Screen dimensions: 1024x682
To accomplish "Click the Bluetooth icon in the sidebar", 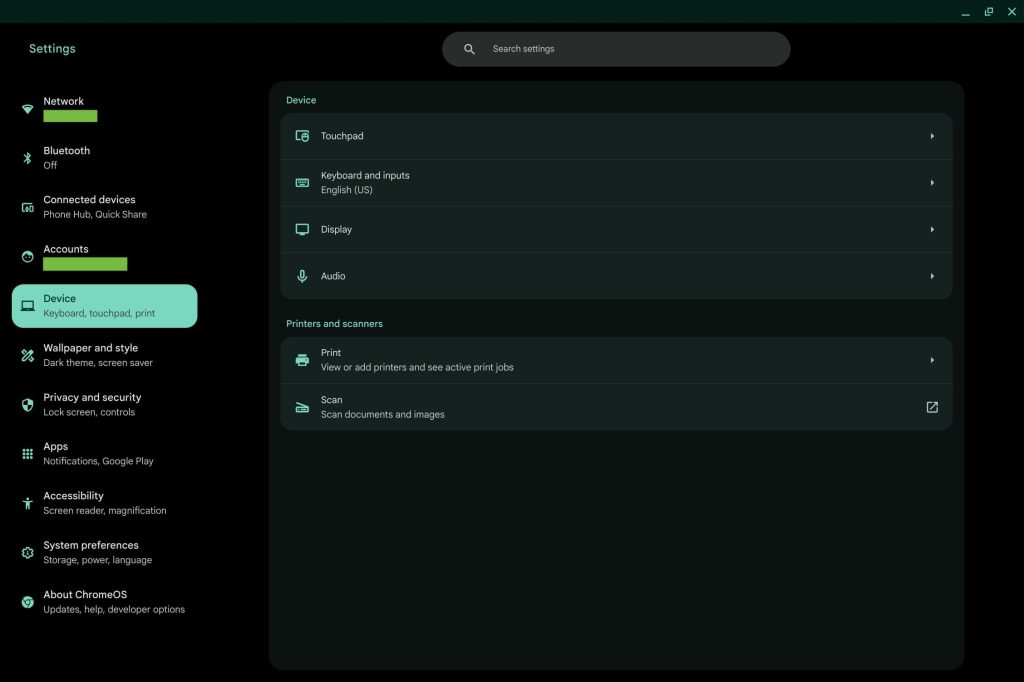I will 28,158.
